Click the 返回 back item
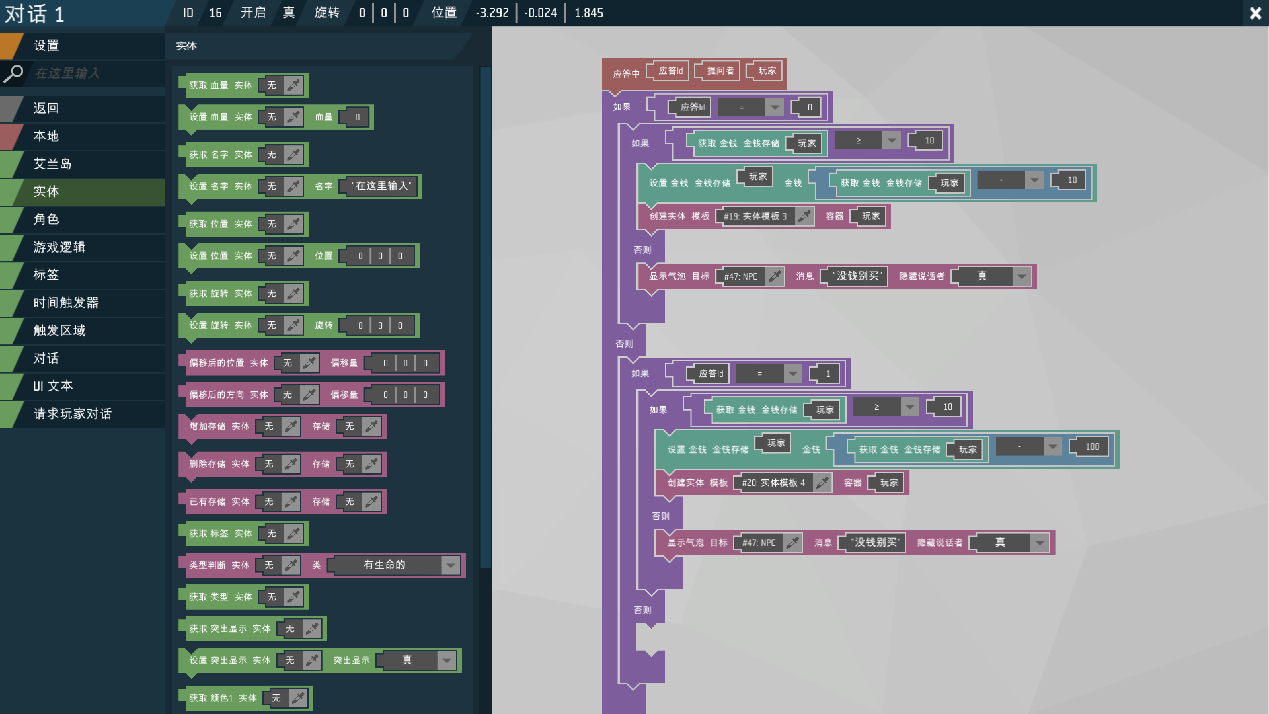The image size is (1269, 714). 47,108
